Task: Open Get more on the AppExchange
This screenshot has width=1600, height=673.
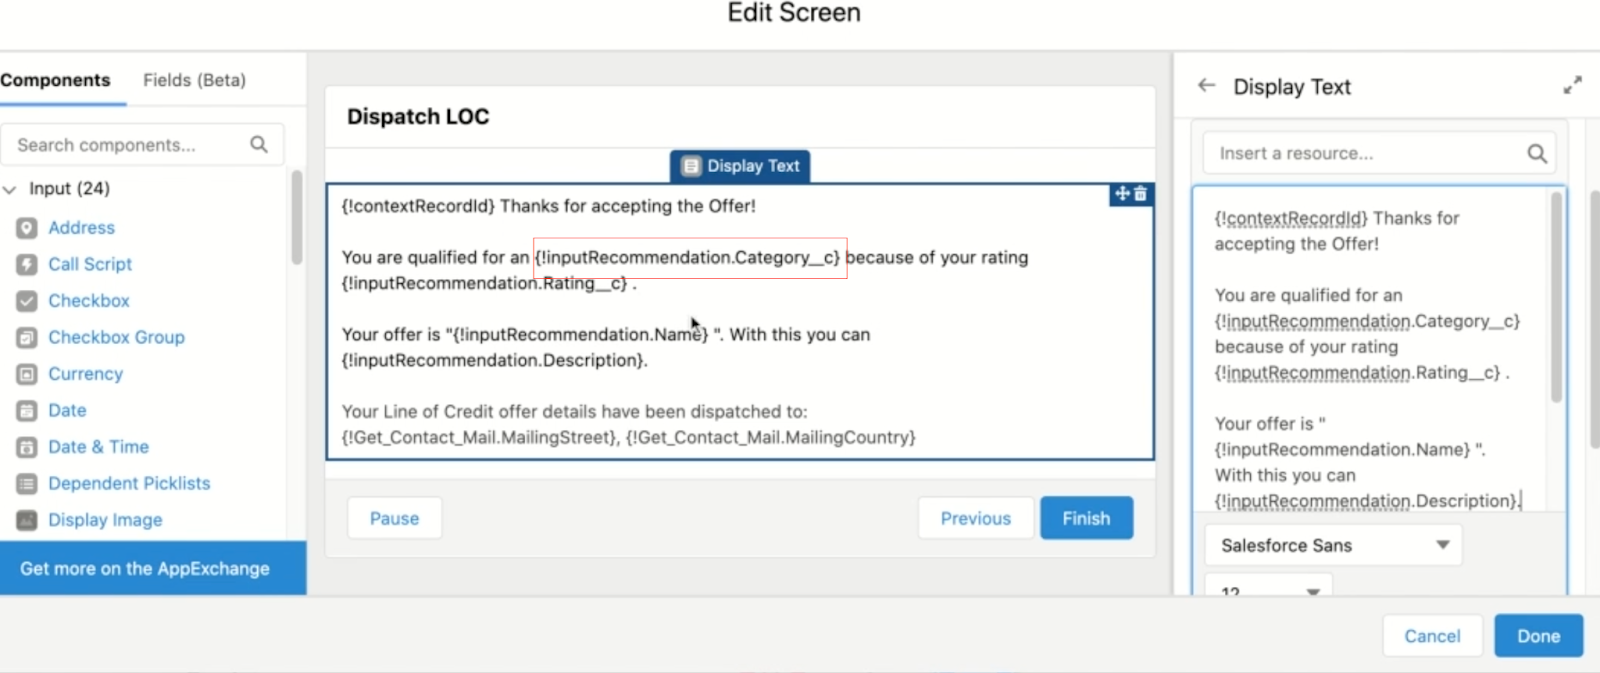Action: click(x=145, y=568)
